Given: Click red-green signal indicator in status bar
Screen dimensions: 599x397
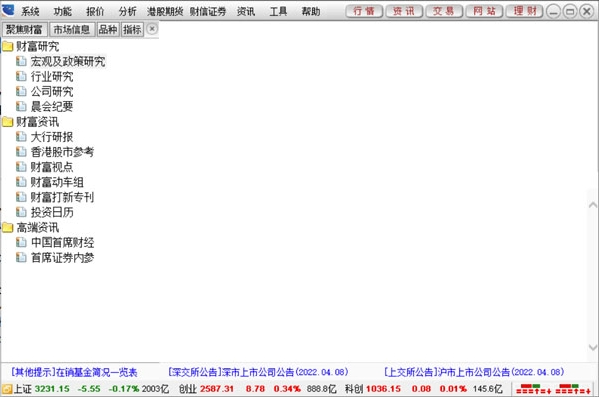Looking at the screenshot, I should pyautogui.click(x=553, y=389).
